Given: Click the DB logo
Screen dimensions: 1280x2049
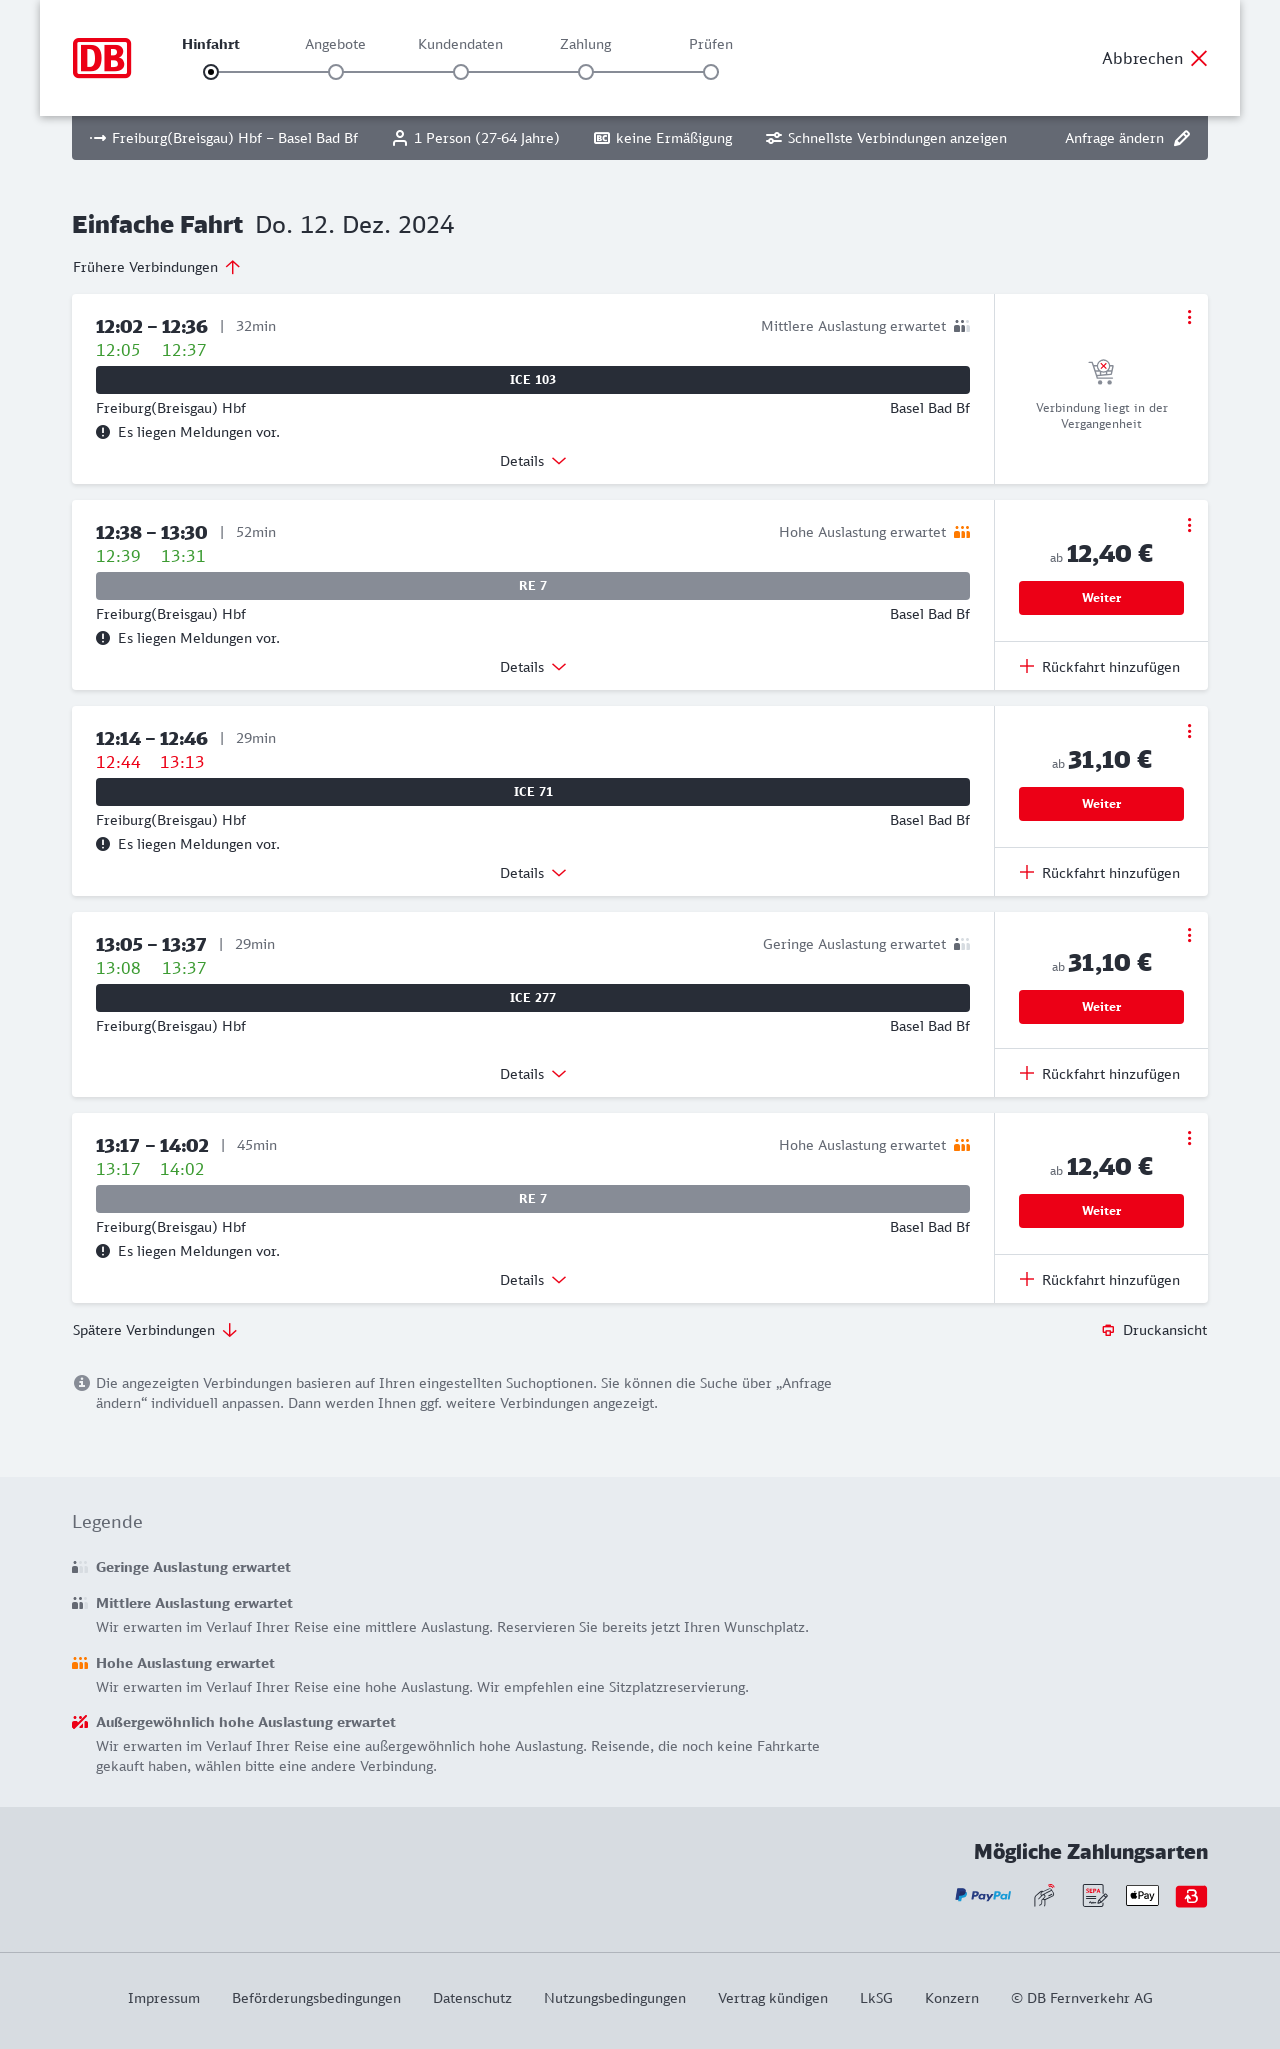Looking at the screenshot, I should [102, 58].
